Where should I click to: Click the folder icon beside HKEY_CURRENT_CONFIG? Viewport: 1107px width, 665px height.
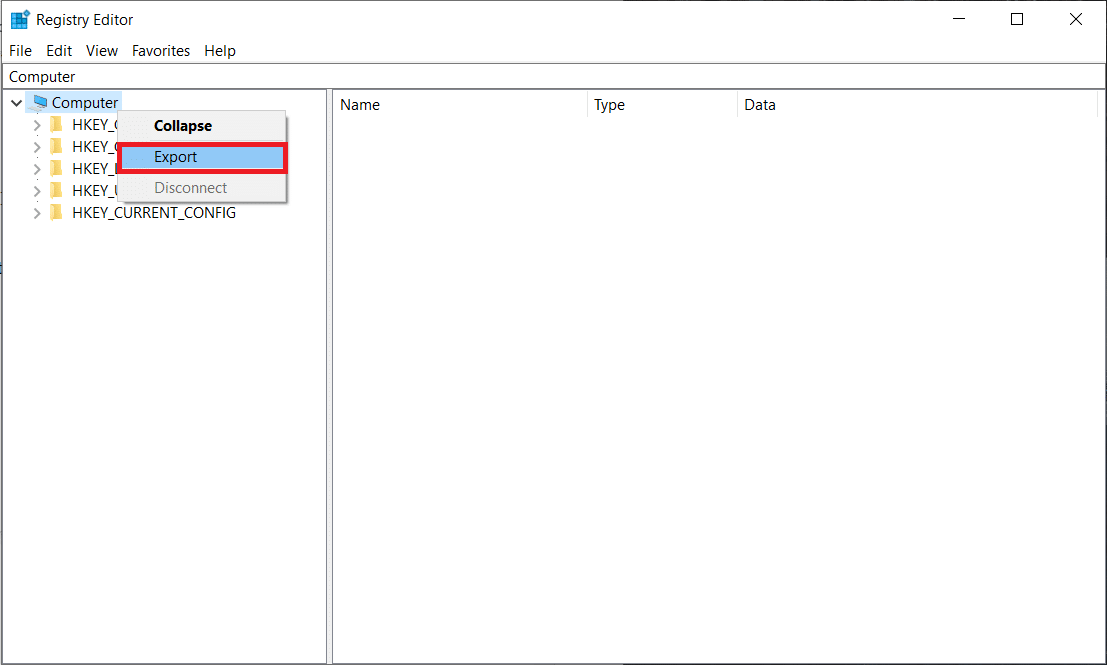coord(56,212)
